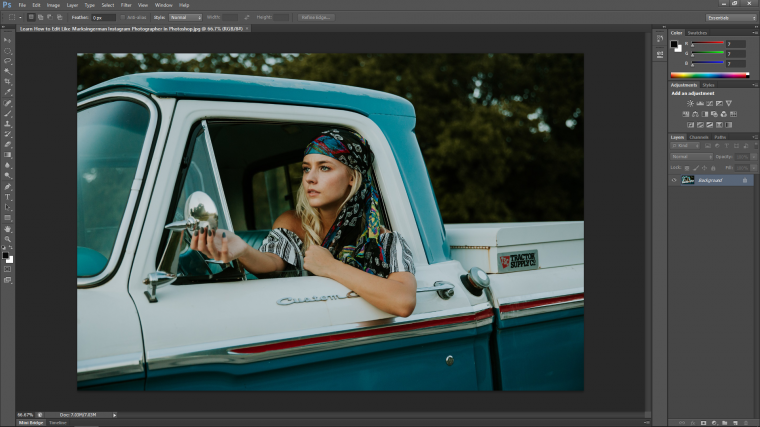Add a Channel Mixer adjustment
This screenshot has height=427, width=760.
pyautogui.click(x=724, y=114)
